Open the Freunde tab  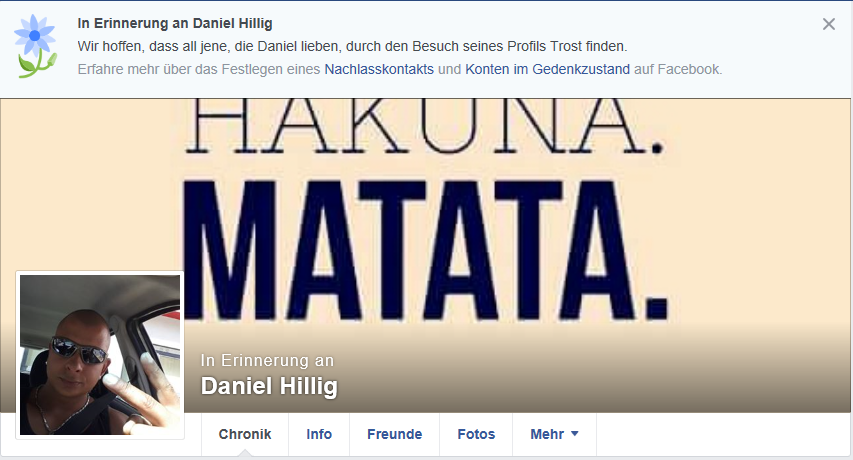pyautogui.click(x=394, y=434)
